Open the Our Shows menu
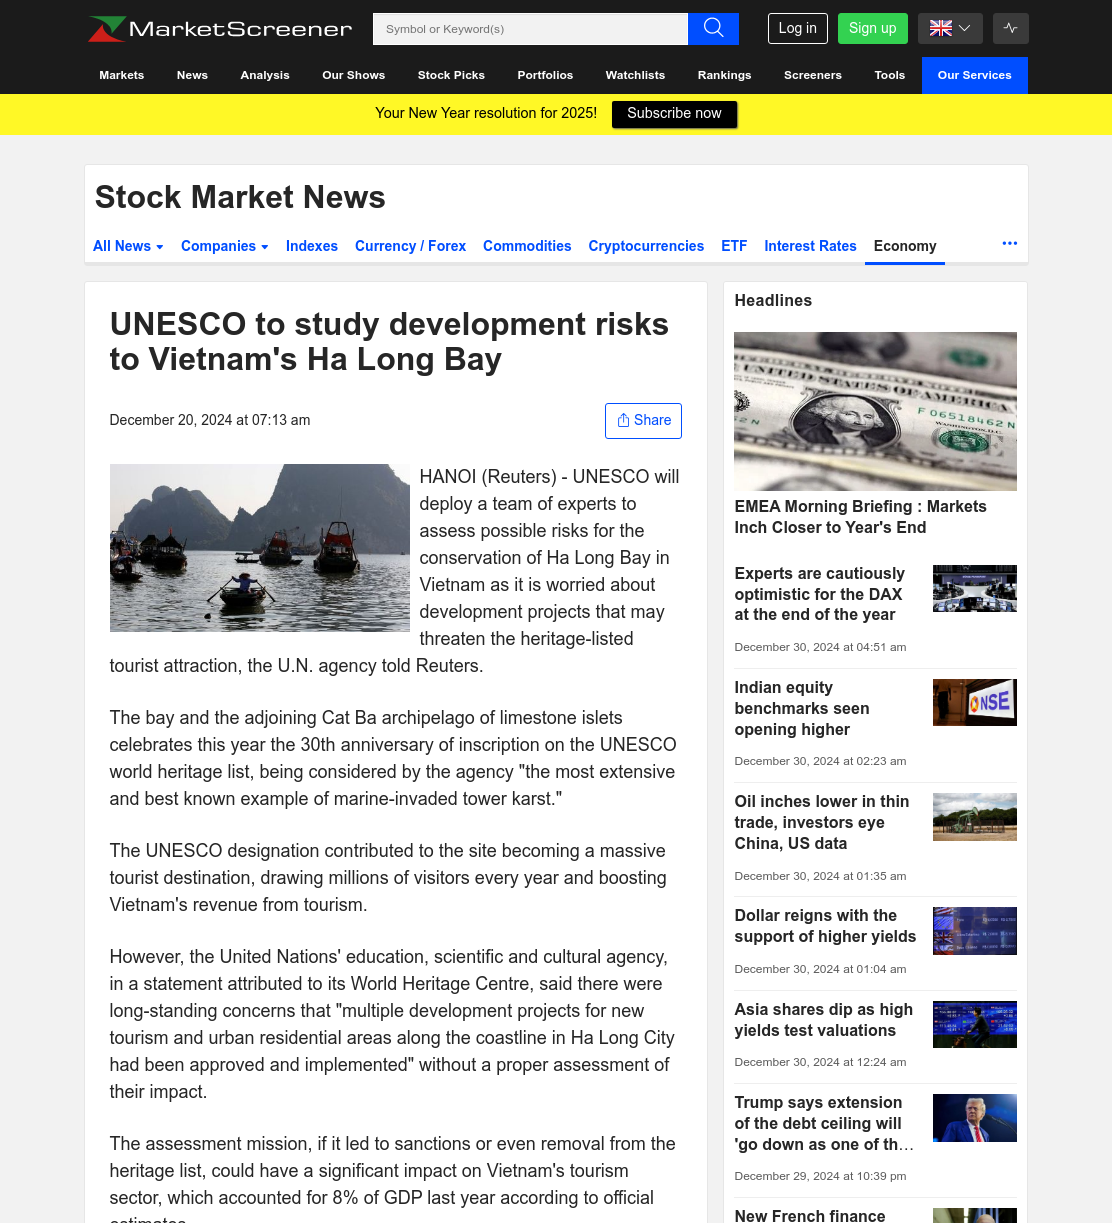The image size is (1112, 1223). click(354, 75)
